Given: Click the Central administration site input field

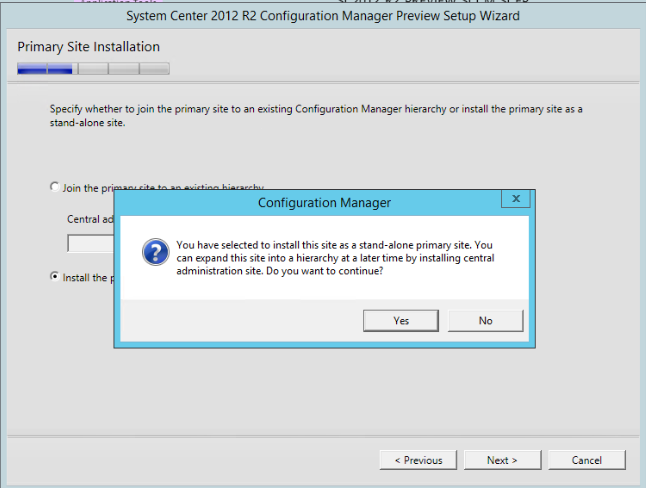Looking at the screenshot, I should point(90,243).
